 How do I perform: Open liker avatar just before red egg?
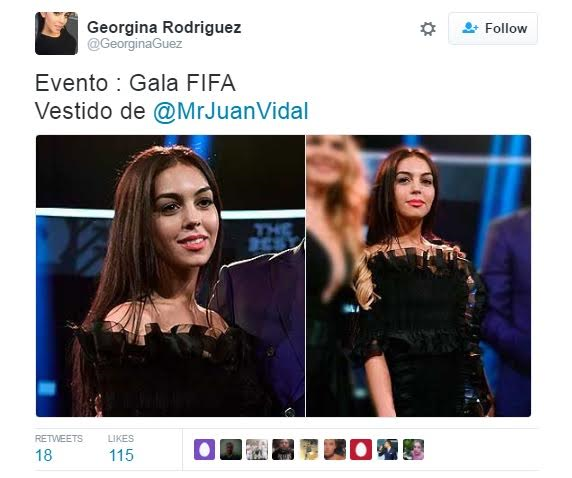click(335, 449)
